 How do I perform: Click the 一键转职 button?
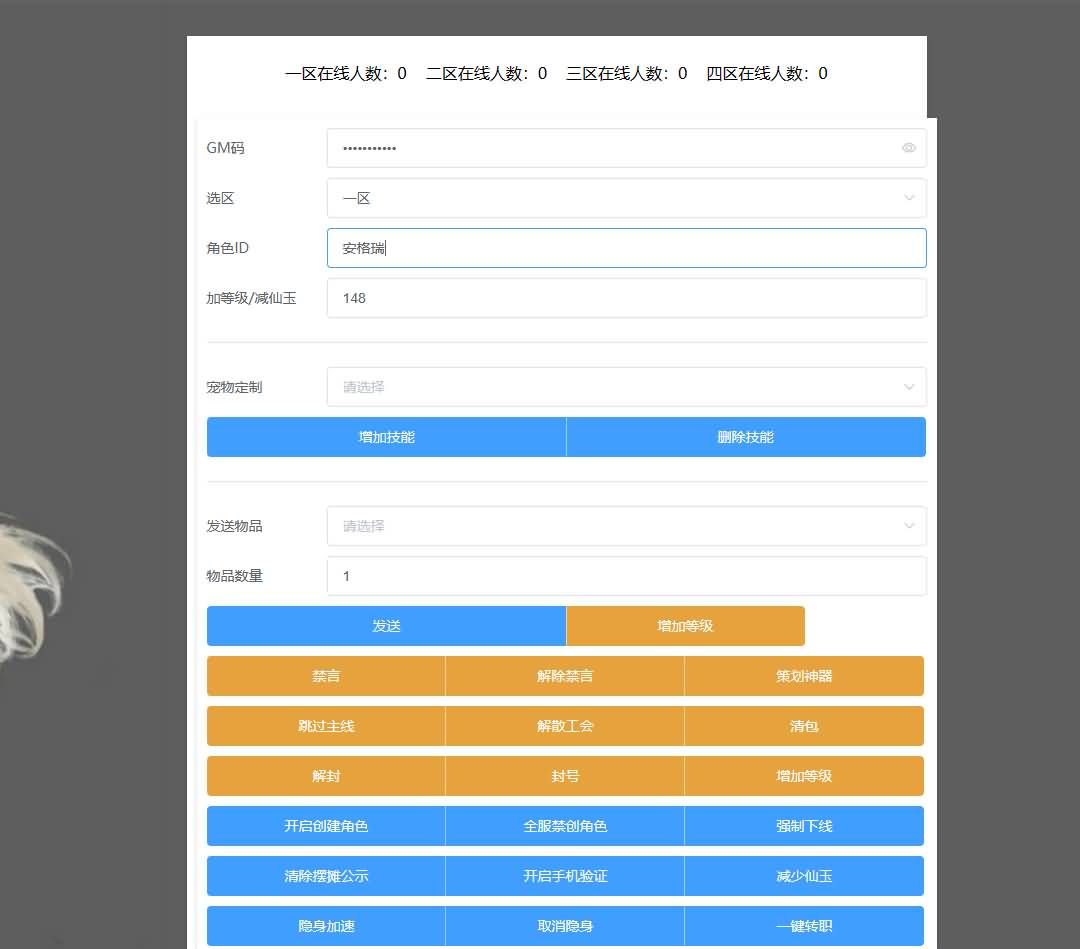804,926
